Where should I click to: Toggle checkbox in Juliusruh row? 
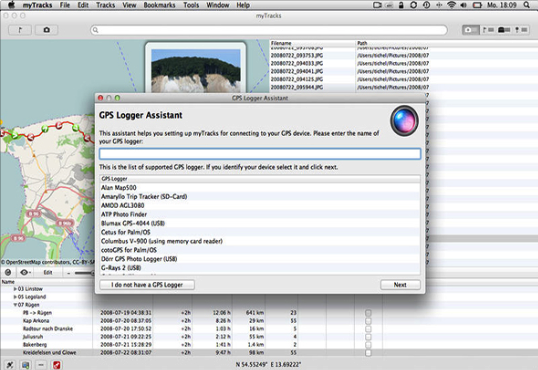368,337
